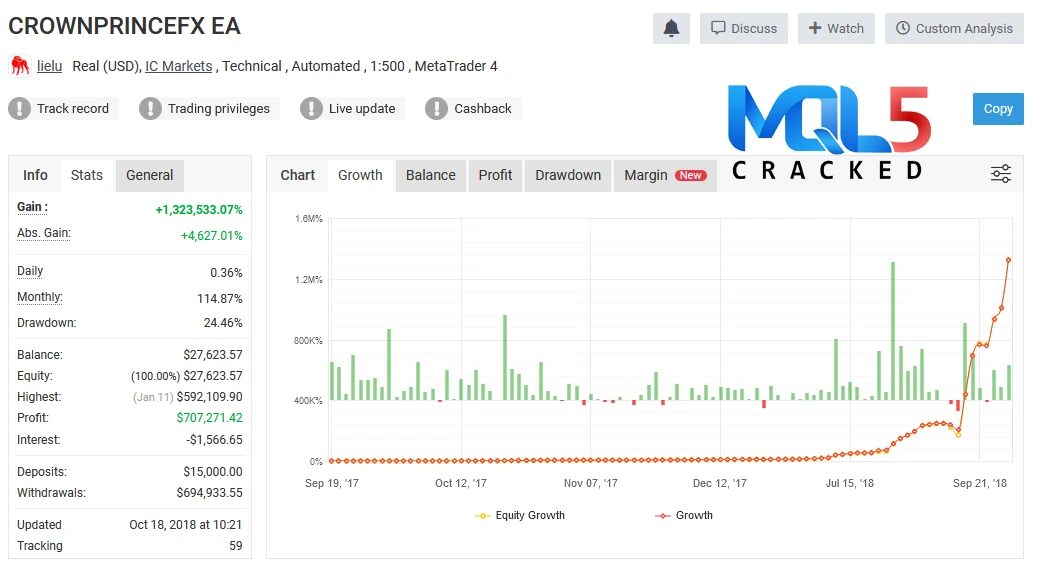The width and height of the screenshot is (1057, 561).
Task: Open the chart settings sliders icon
Action: (x=1000, y=174)
